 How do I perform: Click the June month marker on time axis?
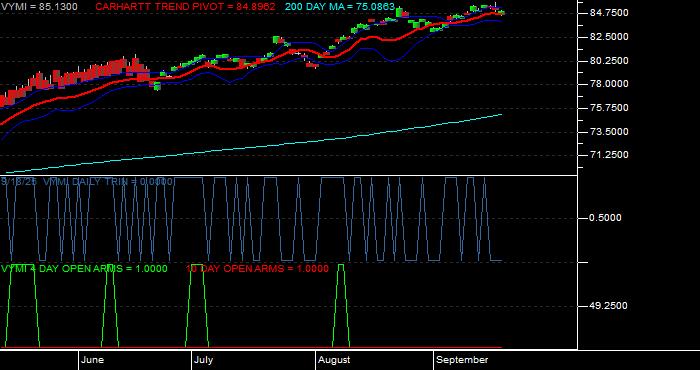(92, 360)
